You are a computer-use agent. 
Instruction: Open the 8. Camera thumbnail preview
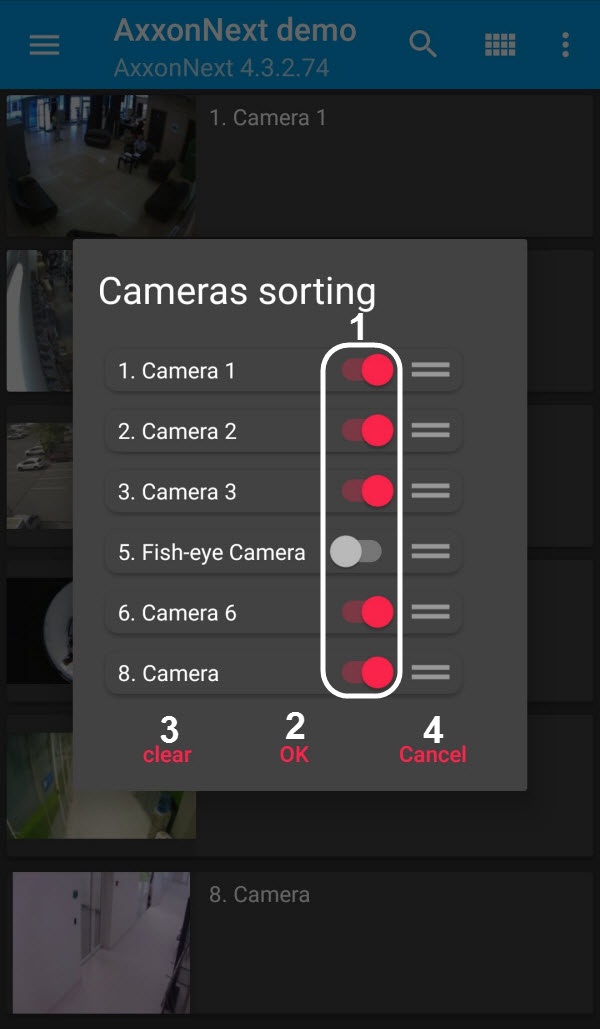101,942
